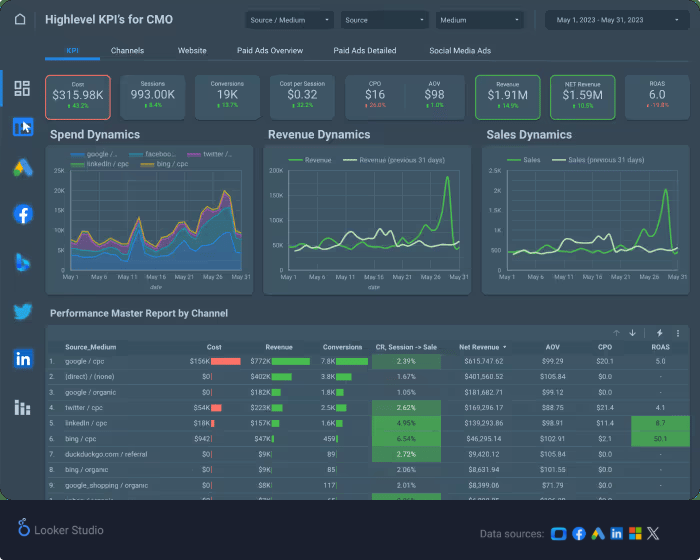The image size is (700, 560).
Task: Click Looker Studio logo
Action: coord(60,529)
